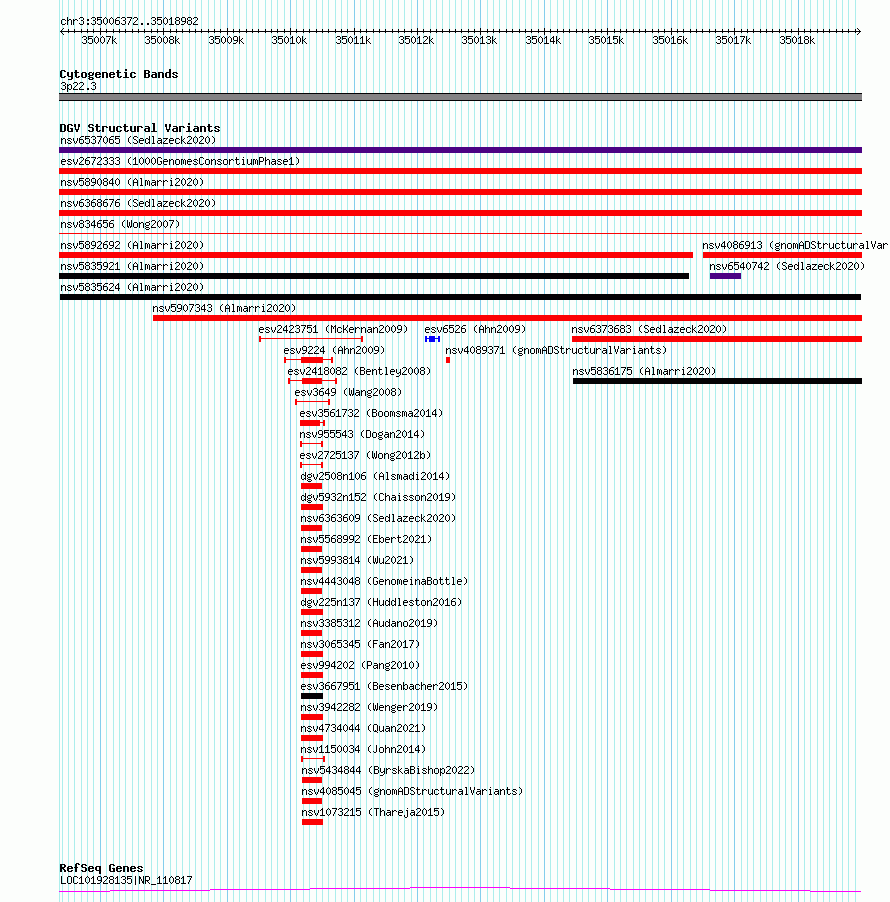The width and height of the screenshot is (890, 902).
Task: Click the black bar under nsv5836175
Action: (717, 381)
